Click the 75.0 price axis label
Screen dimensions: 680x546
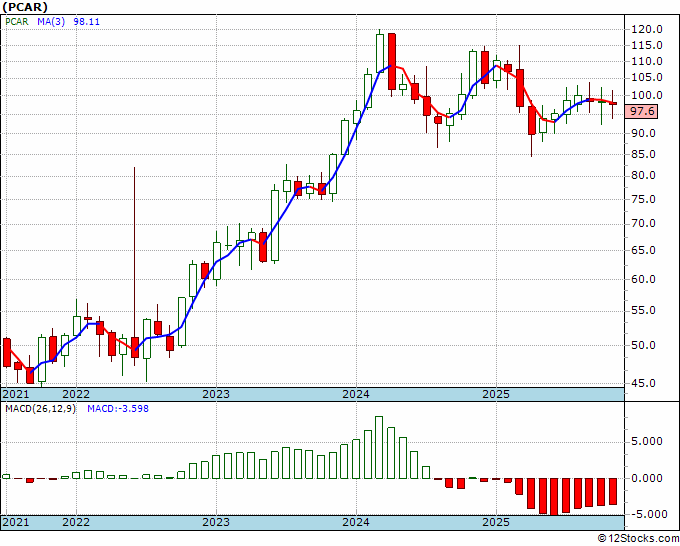tap(644, 199)
